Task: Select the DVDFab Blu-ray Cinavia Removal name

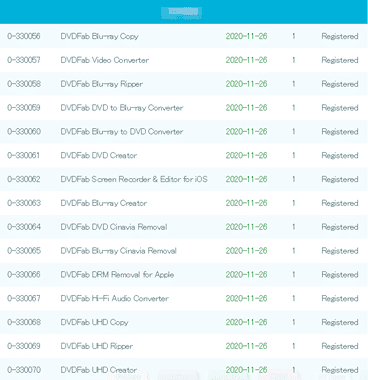Action: click(119, 251)
